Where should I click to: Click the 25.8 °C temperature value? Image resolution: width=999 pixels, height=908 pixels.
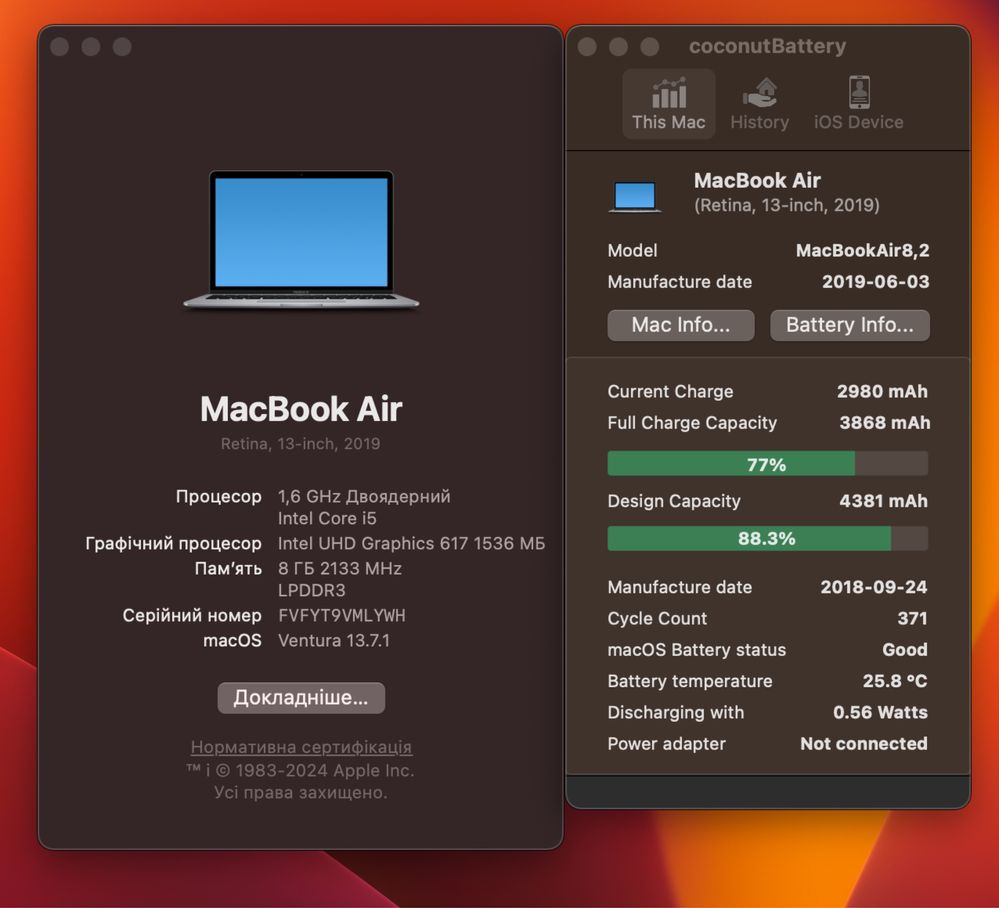tap(895, 681)
